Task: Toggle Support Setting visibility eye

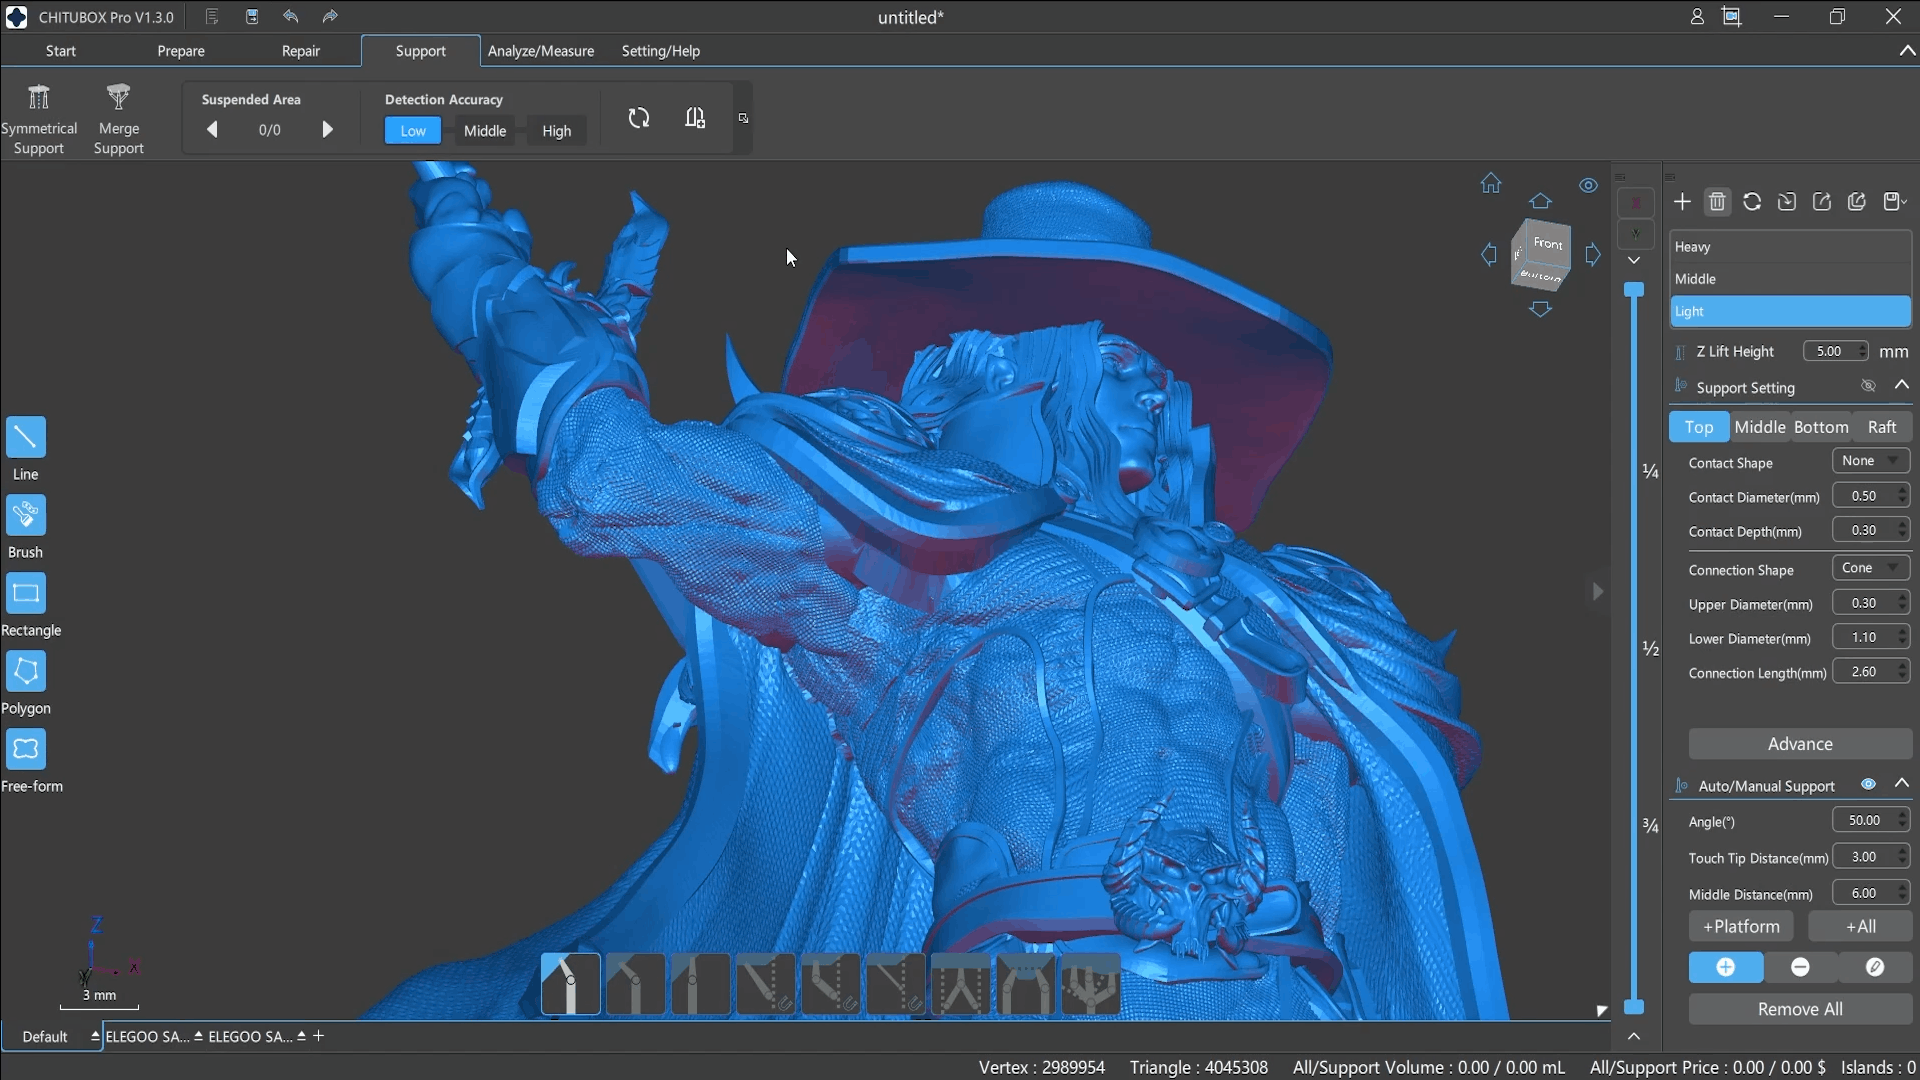Action: pos(1868,386)
